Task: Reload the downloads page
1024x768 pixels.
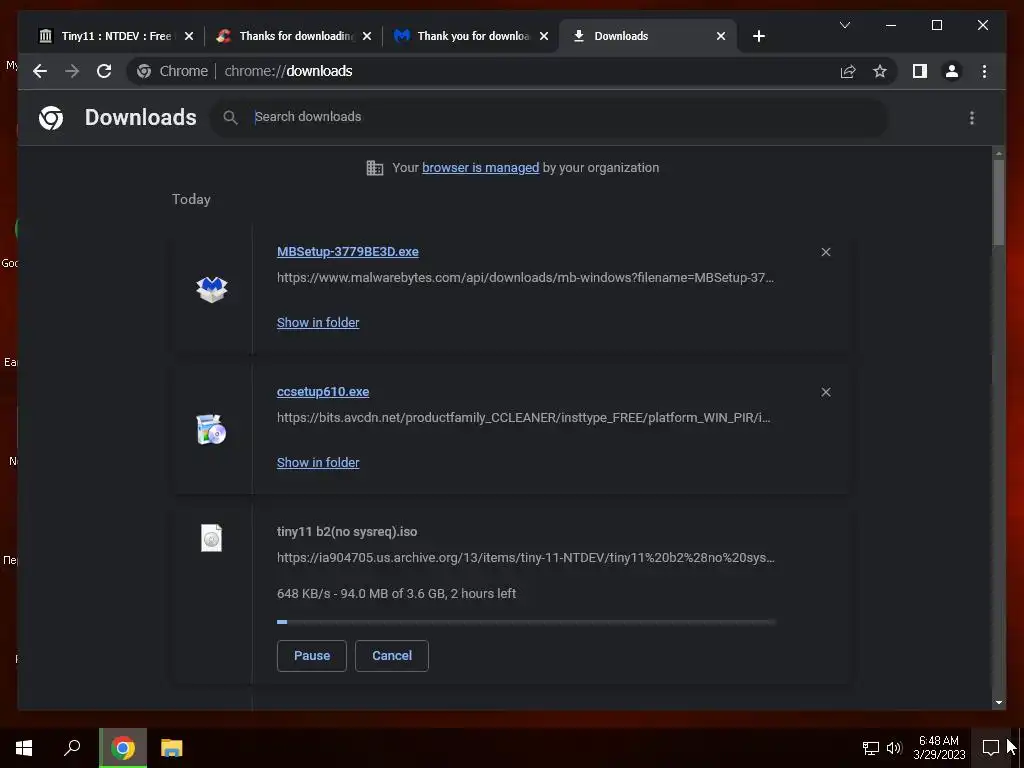Action: tap(104, 71)
